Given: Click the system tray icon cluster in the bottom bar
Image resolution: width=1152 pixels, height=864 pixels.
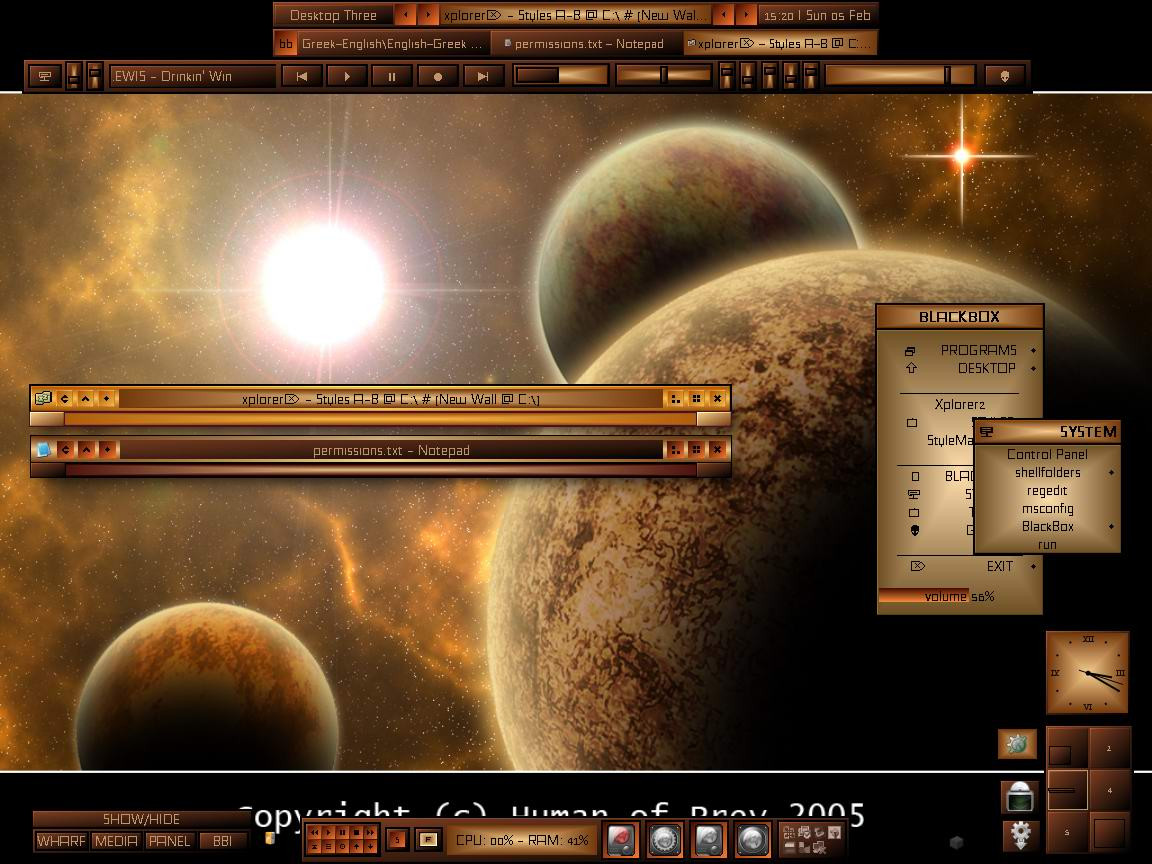Looking at the screenshot, I should [812, 839].
